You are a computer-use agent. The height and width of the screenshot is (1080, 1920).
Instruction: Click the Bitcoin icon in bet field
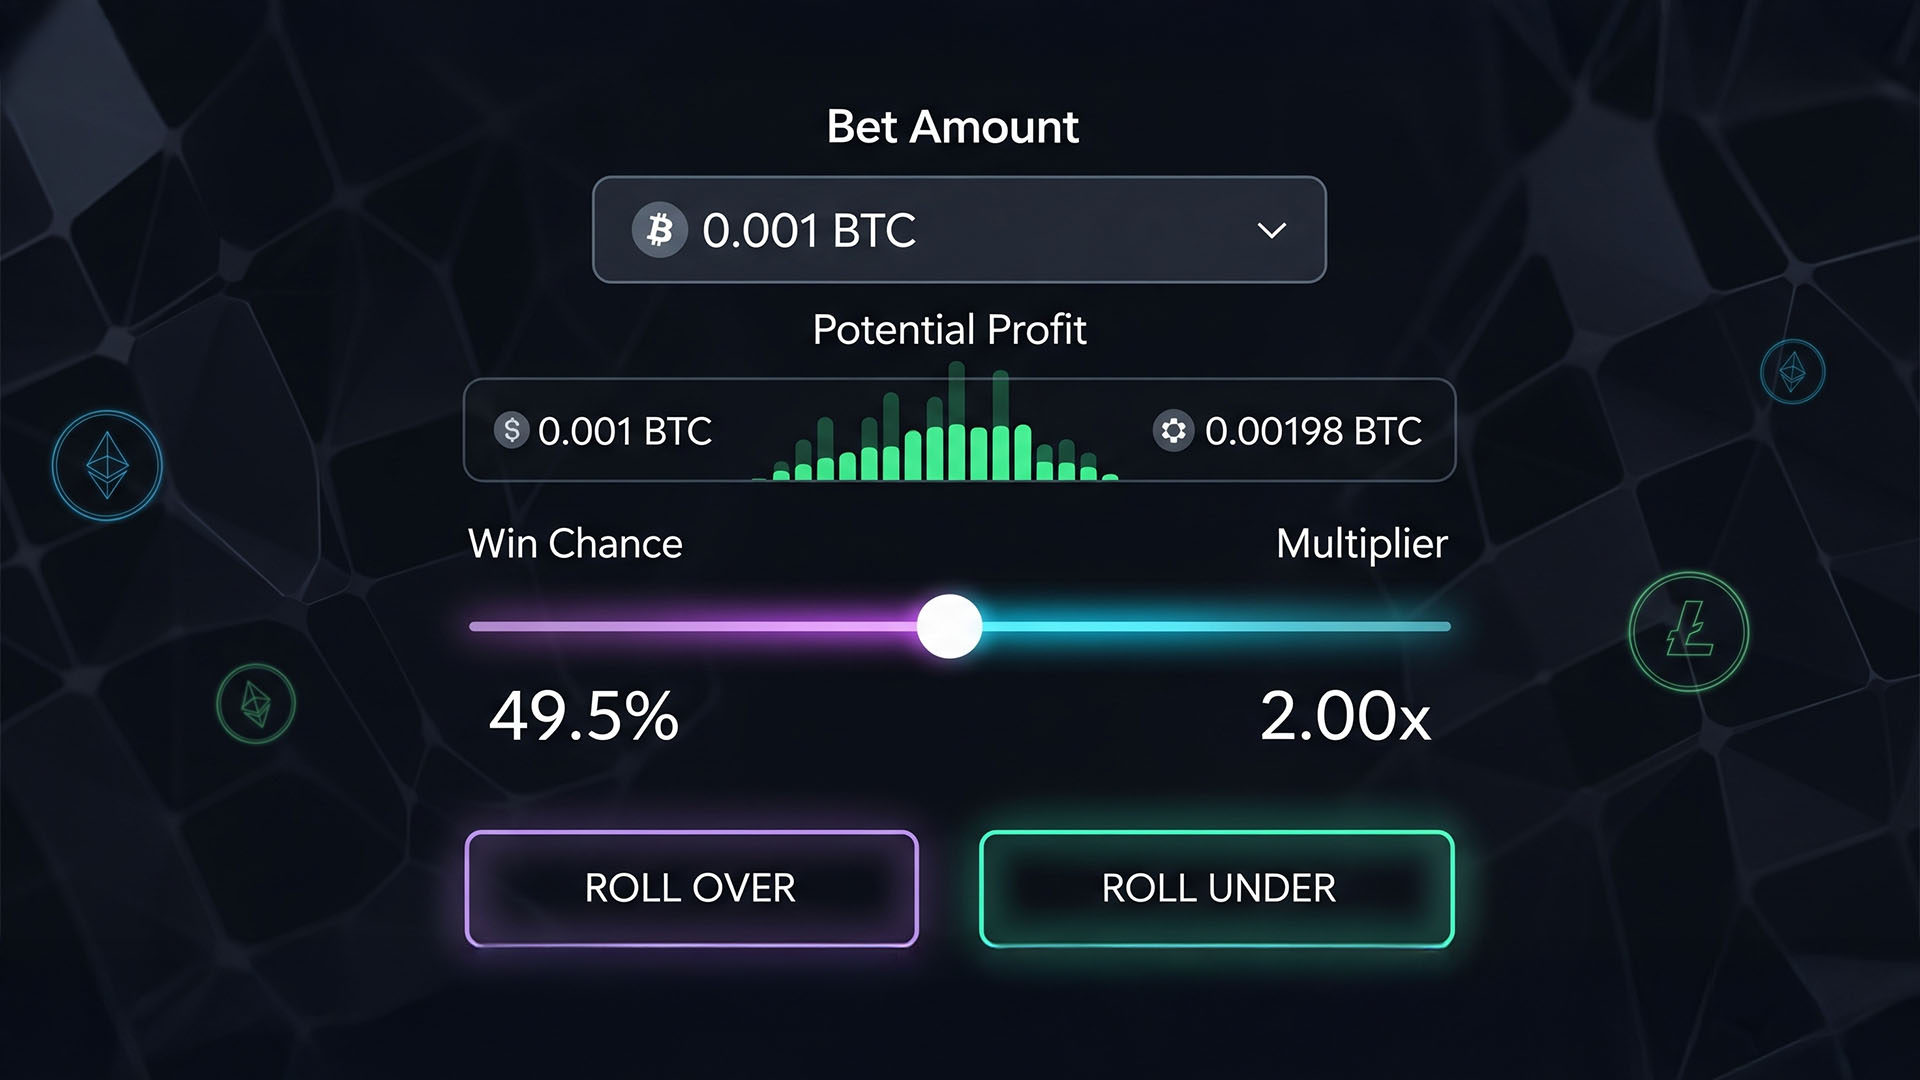[x=659, y=230]
